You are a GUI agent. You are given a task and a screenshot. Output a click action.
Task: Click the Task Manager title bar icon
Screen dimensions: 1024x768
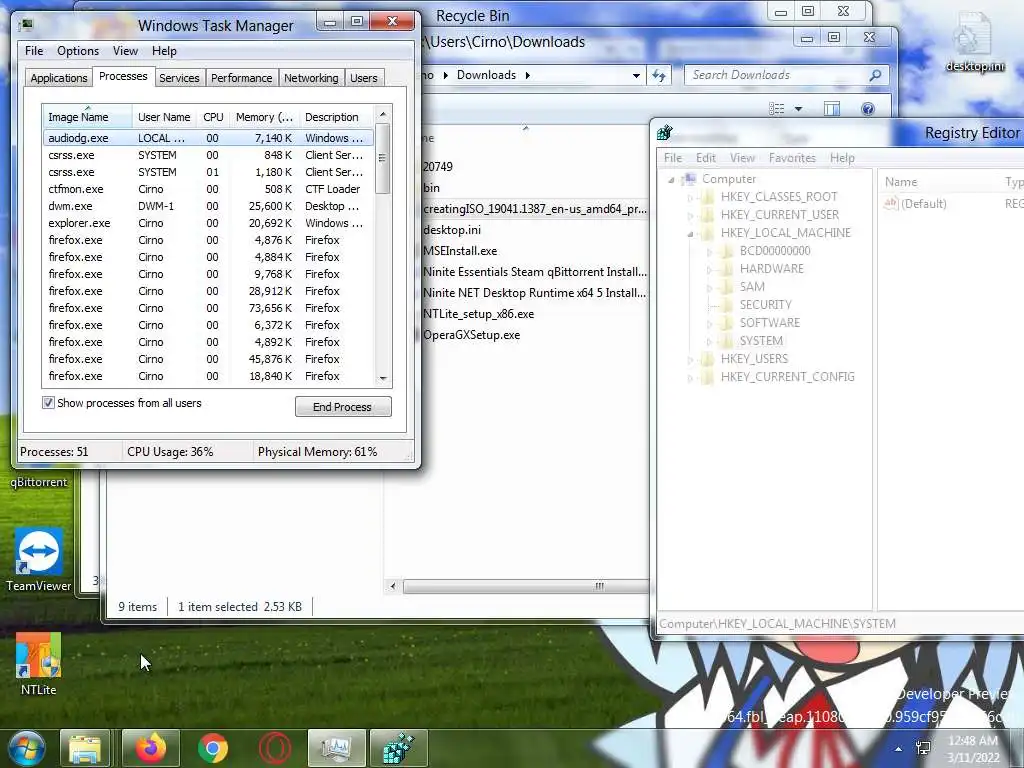pos(26,25)
